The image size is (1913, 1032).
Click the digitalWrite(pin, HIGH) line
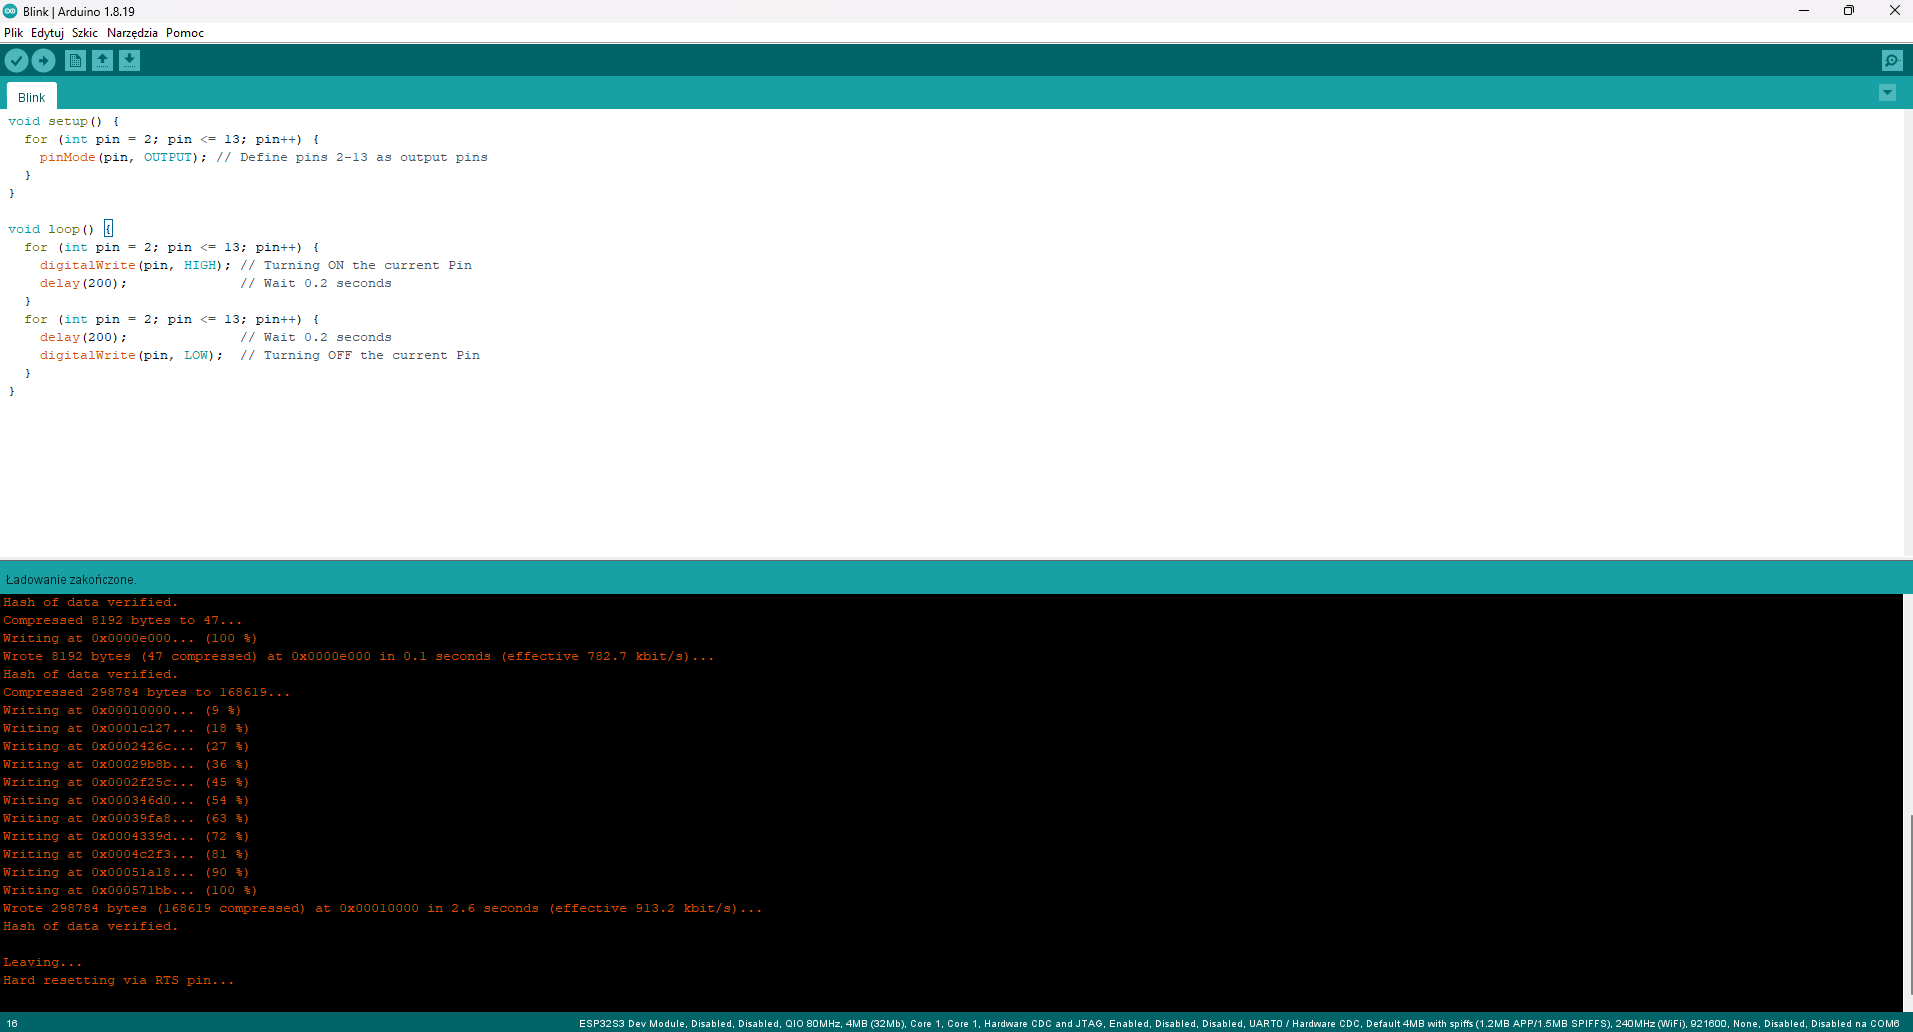[256, 265]
